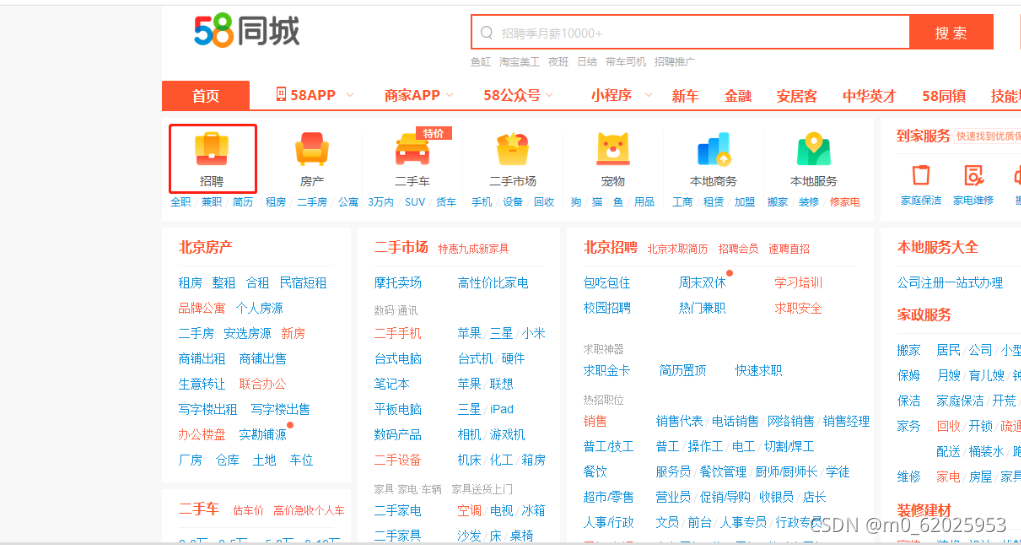Click the 淘宝美工 hot search link
The height and width of the screenshot is (545, 1021).
[x=519, y=62]
